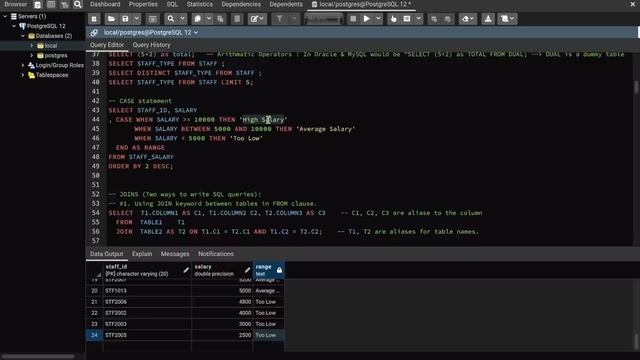Open the execute options dropdown arrow

378,19
